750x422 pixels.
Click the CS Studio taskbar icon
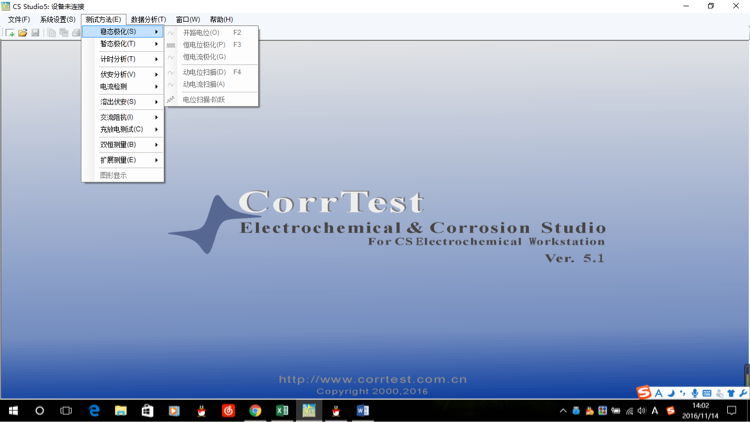[309, 411]
